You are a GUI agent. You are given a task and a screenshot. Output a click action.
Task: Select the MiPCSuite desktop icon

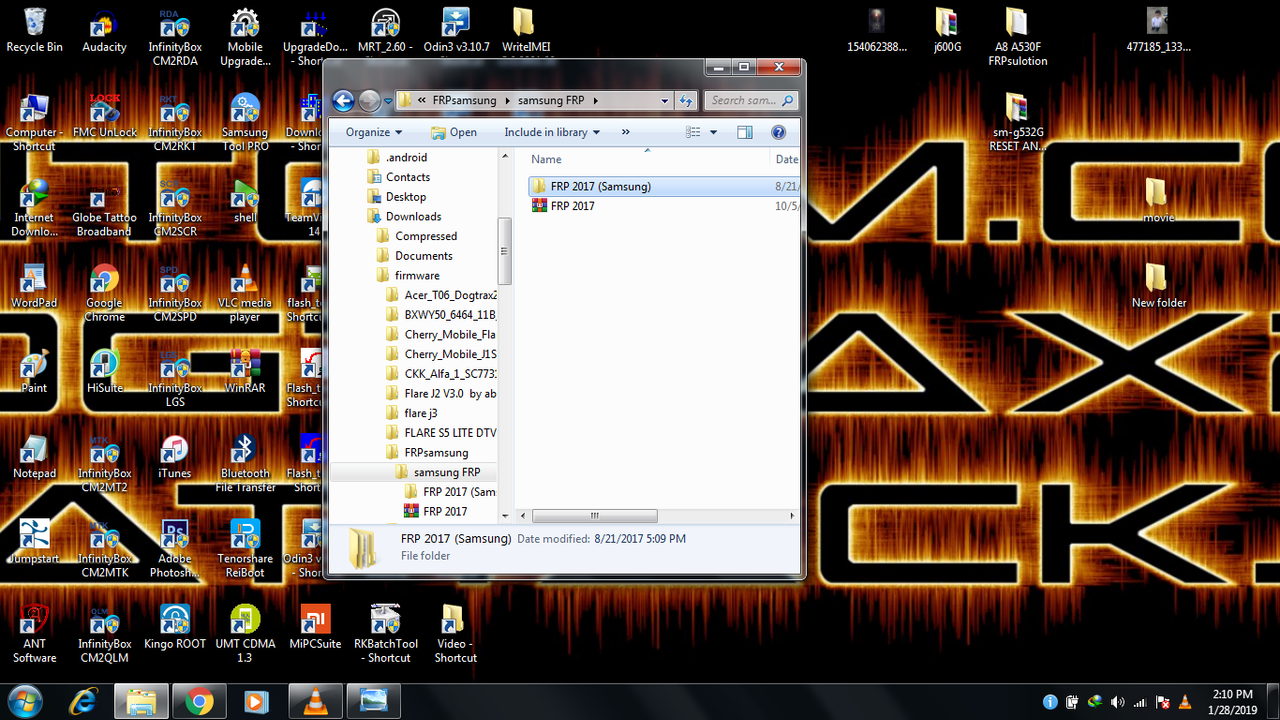(315, 628)
